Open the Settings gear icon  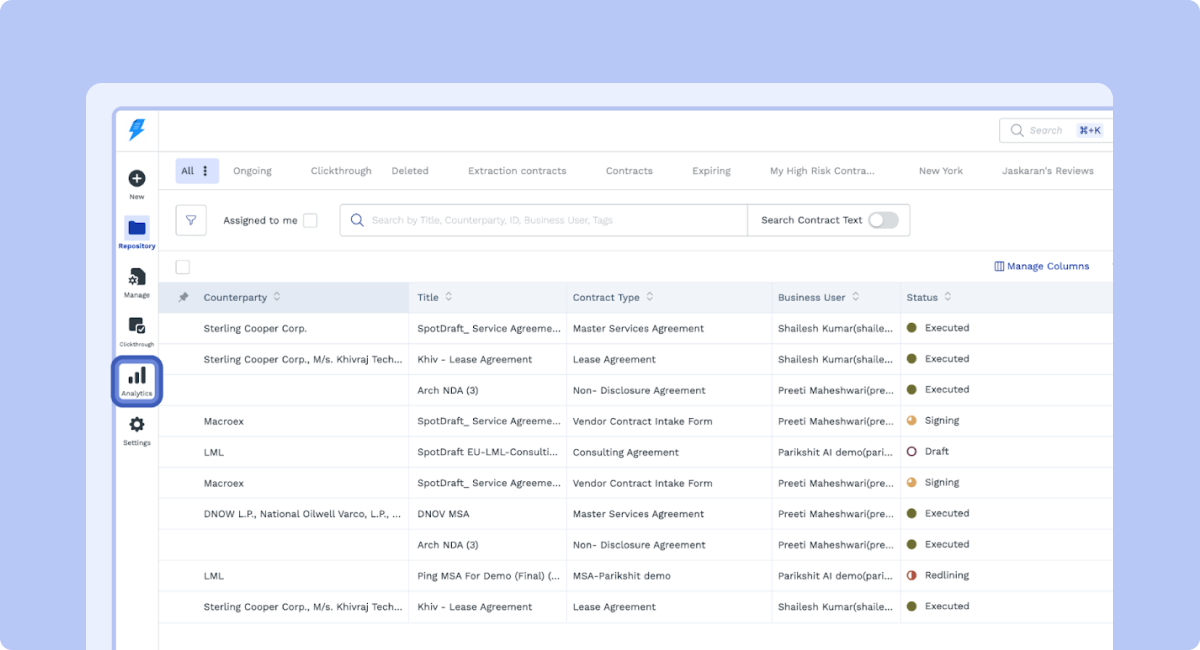tap(137, 425)
